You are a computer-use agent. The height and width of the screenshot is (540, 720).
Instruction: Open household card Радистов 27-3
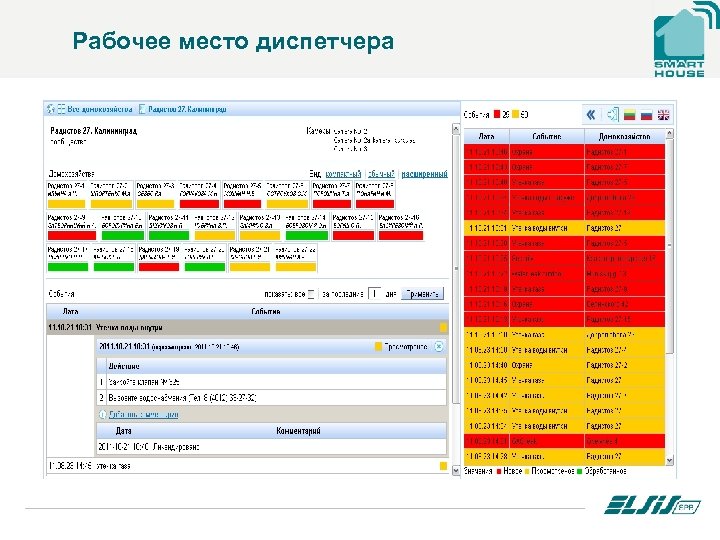pos(156,196)
